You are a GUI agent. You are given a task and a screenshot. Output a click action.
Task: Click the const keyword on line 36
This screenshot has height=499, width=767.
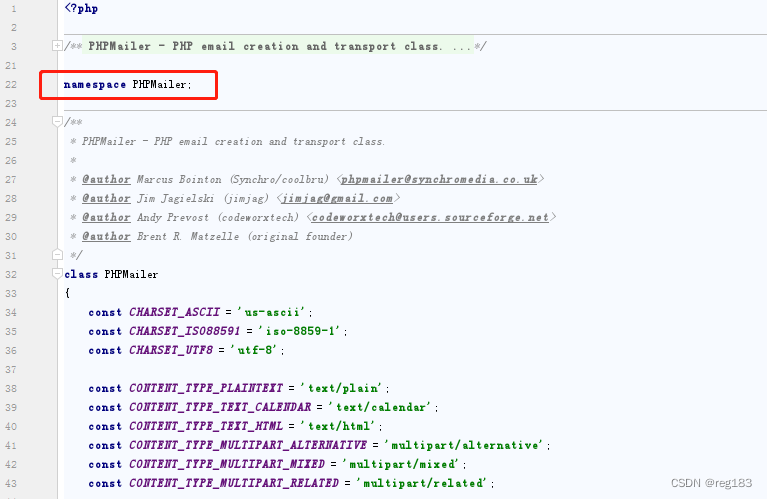coord(105,350)
